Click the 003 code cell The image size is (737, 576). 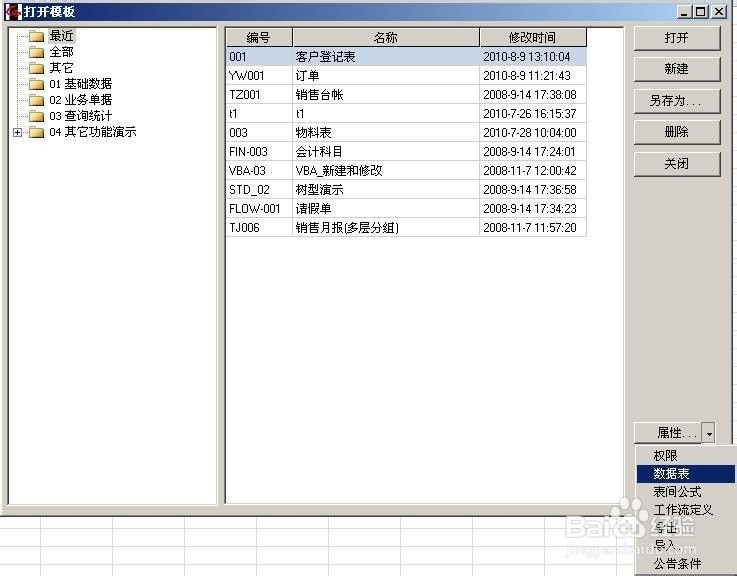point(259,133)
